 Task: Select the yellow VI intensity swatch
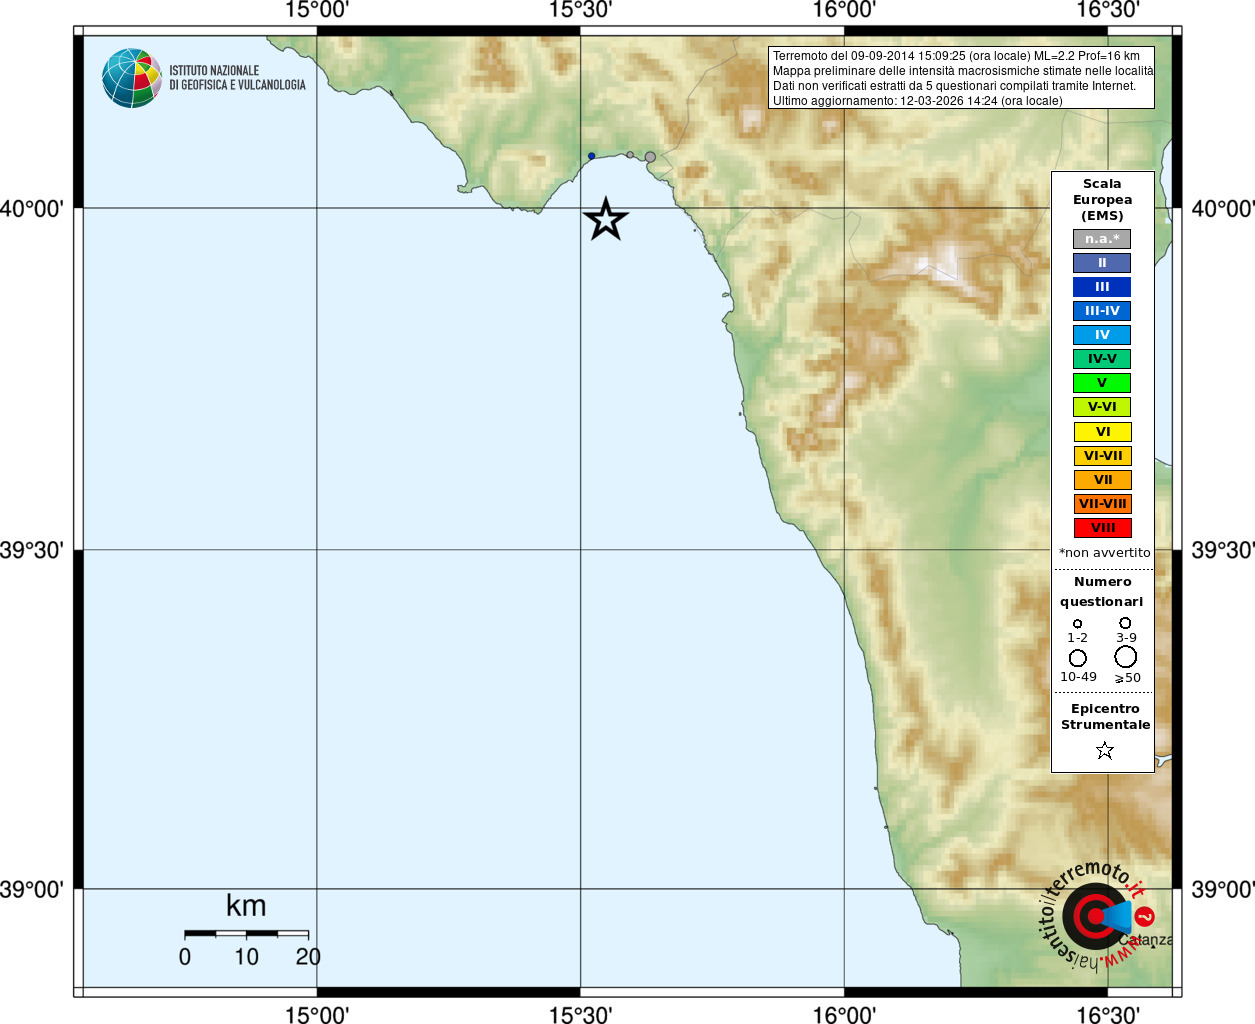pos(1102,432)
